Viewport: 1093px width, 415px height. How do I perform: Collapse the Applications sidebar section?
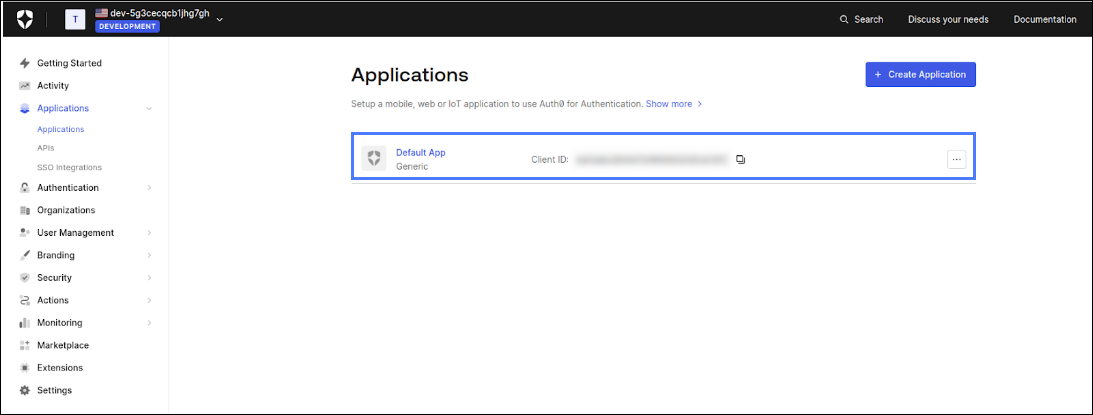[x=149, y=108]
